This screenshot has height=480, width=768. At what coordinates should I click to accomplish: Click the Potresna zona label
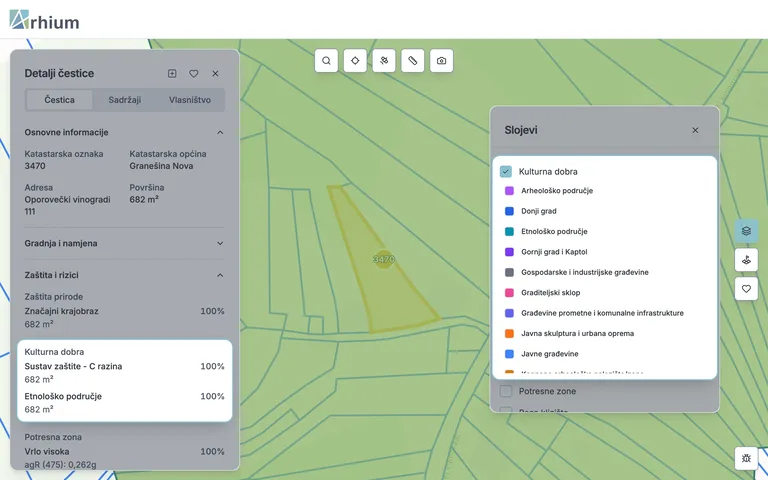53,437
